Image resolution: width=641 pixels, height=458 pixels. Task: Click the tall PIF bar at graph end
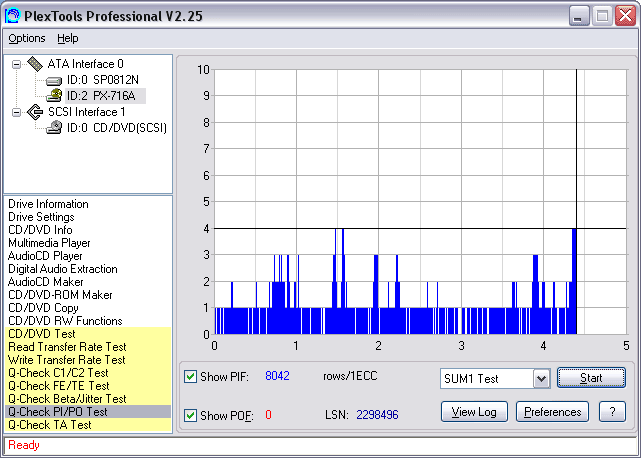point(574,281)
